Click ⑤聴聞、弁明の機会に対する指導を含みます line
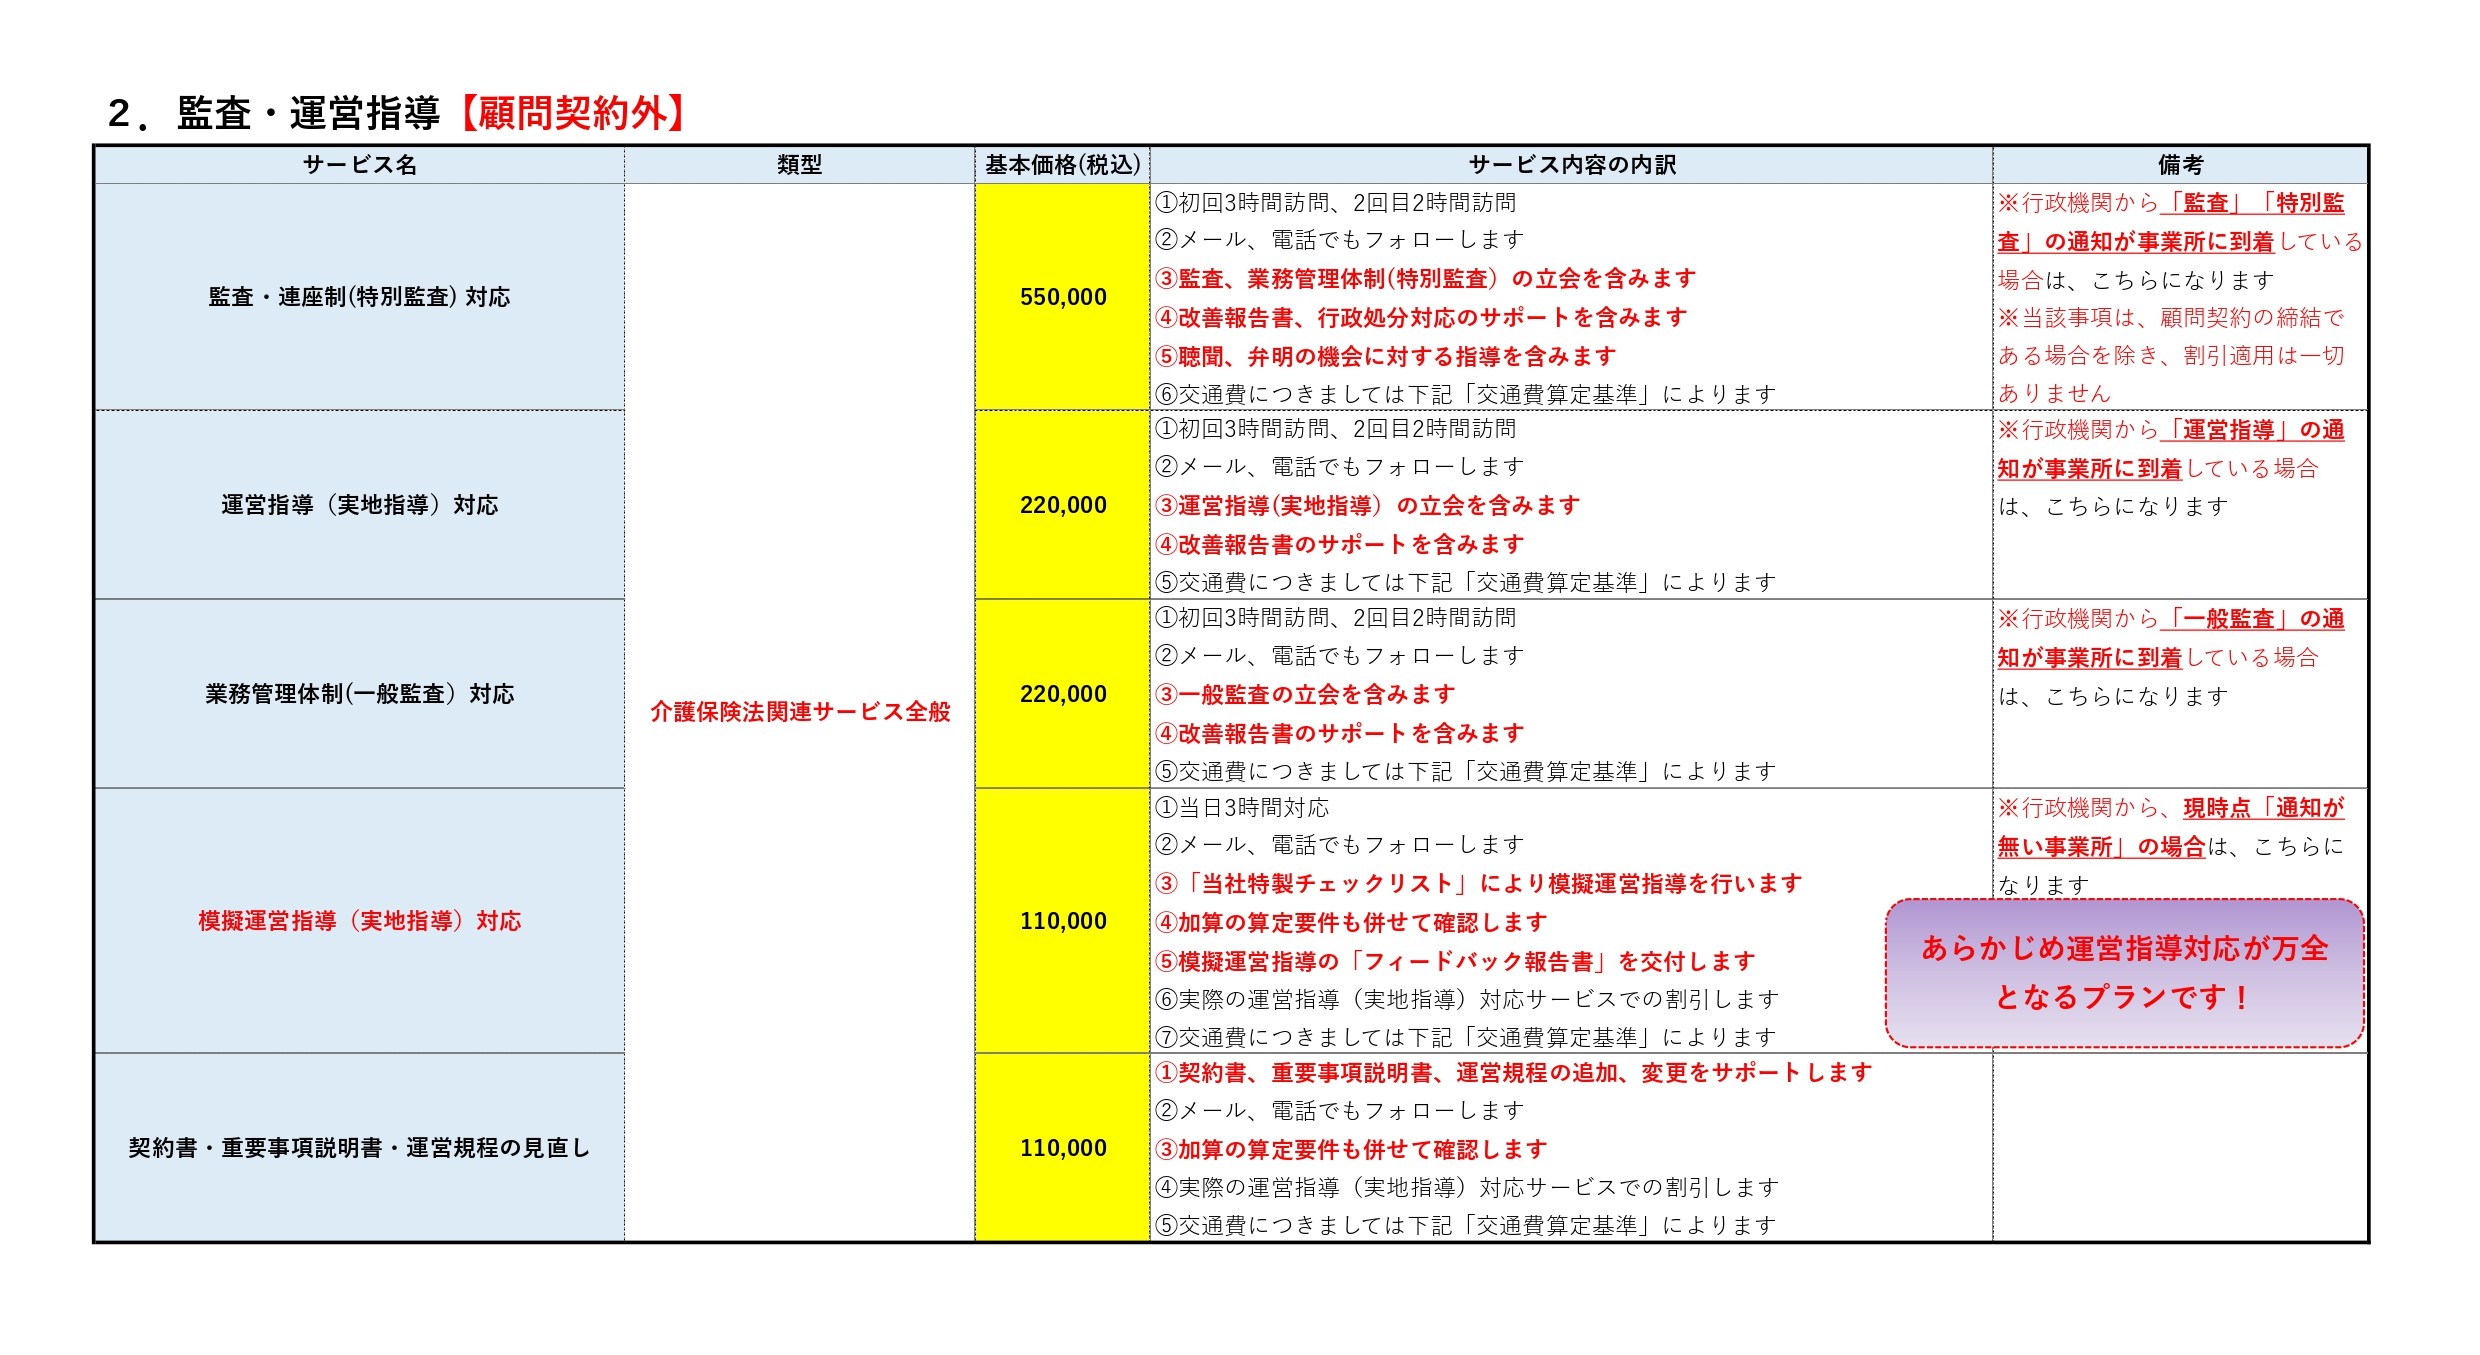 tap(1386, 357)
